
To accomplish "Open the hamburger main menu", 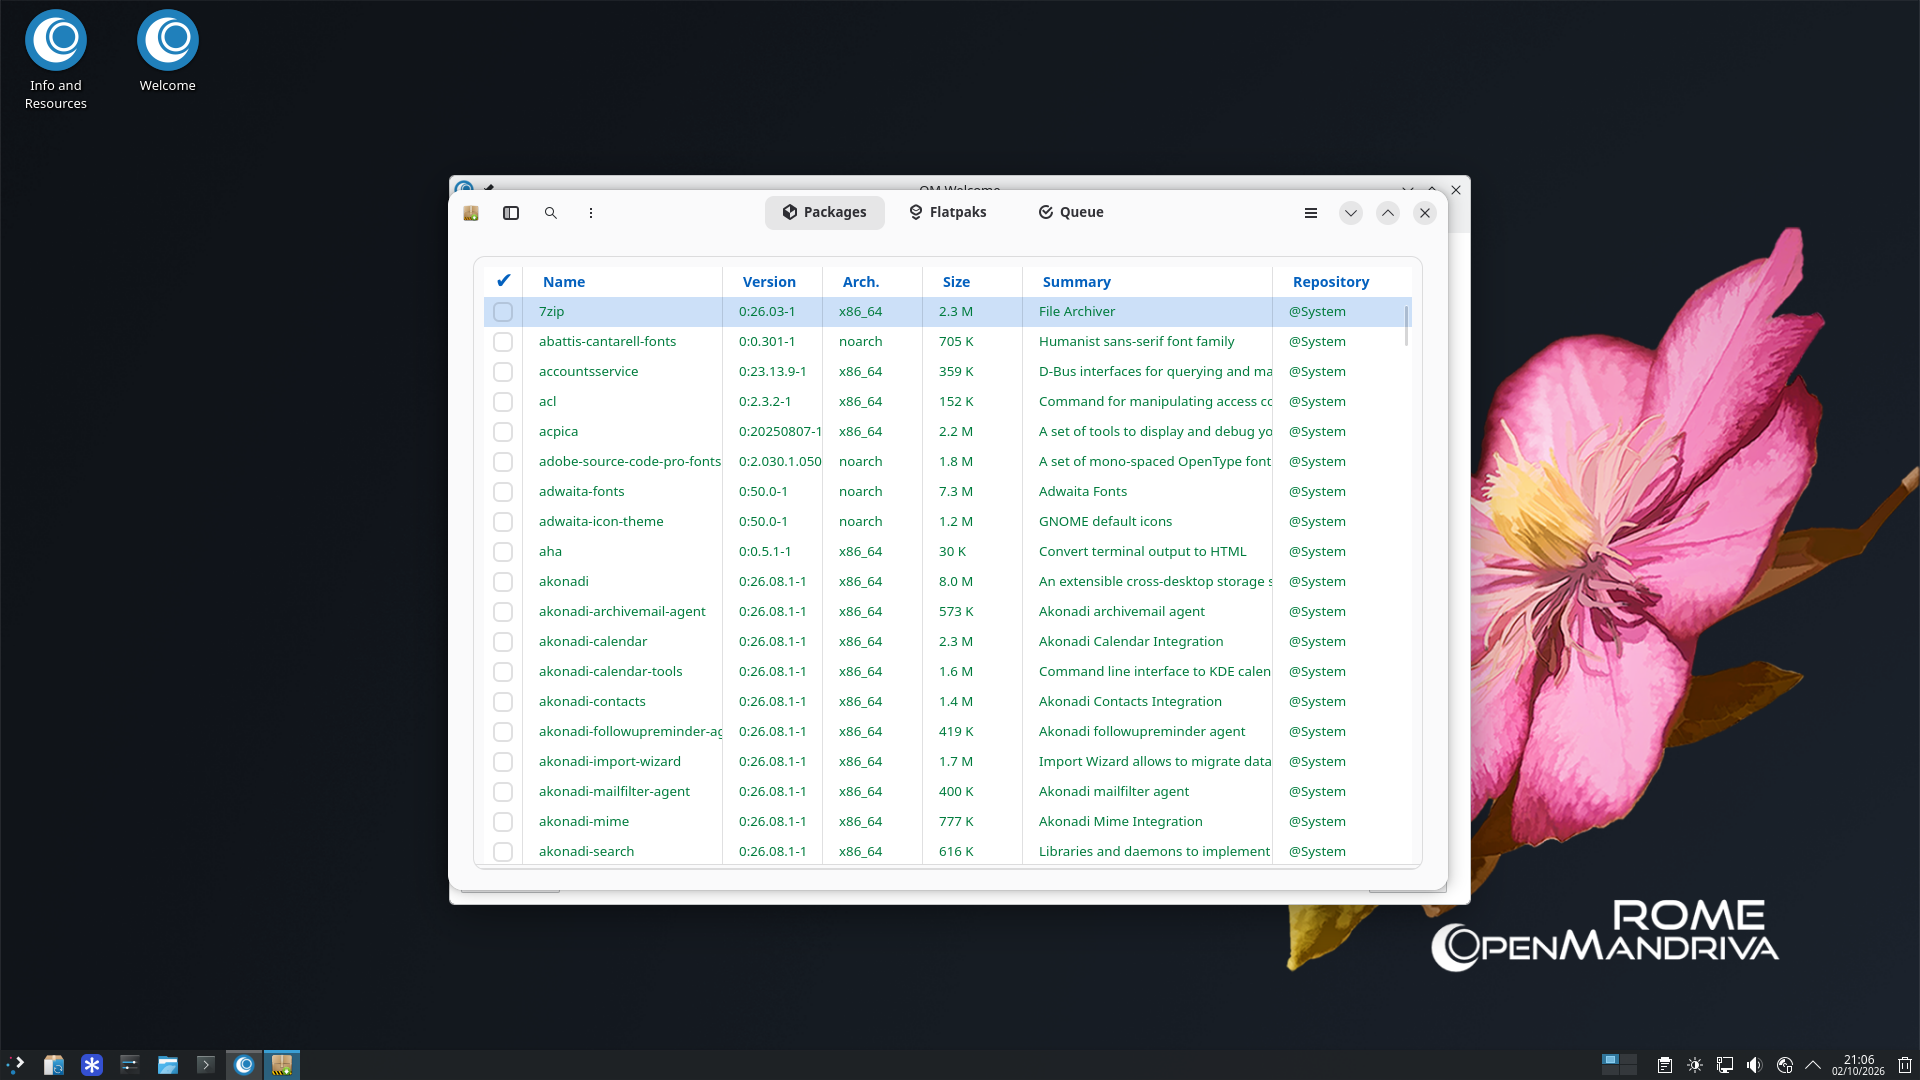I will coord(1311,213).
